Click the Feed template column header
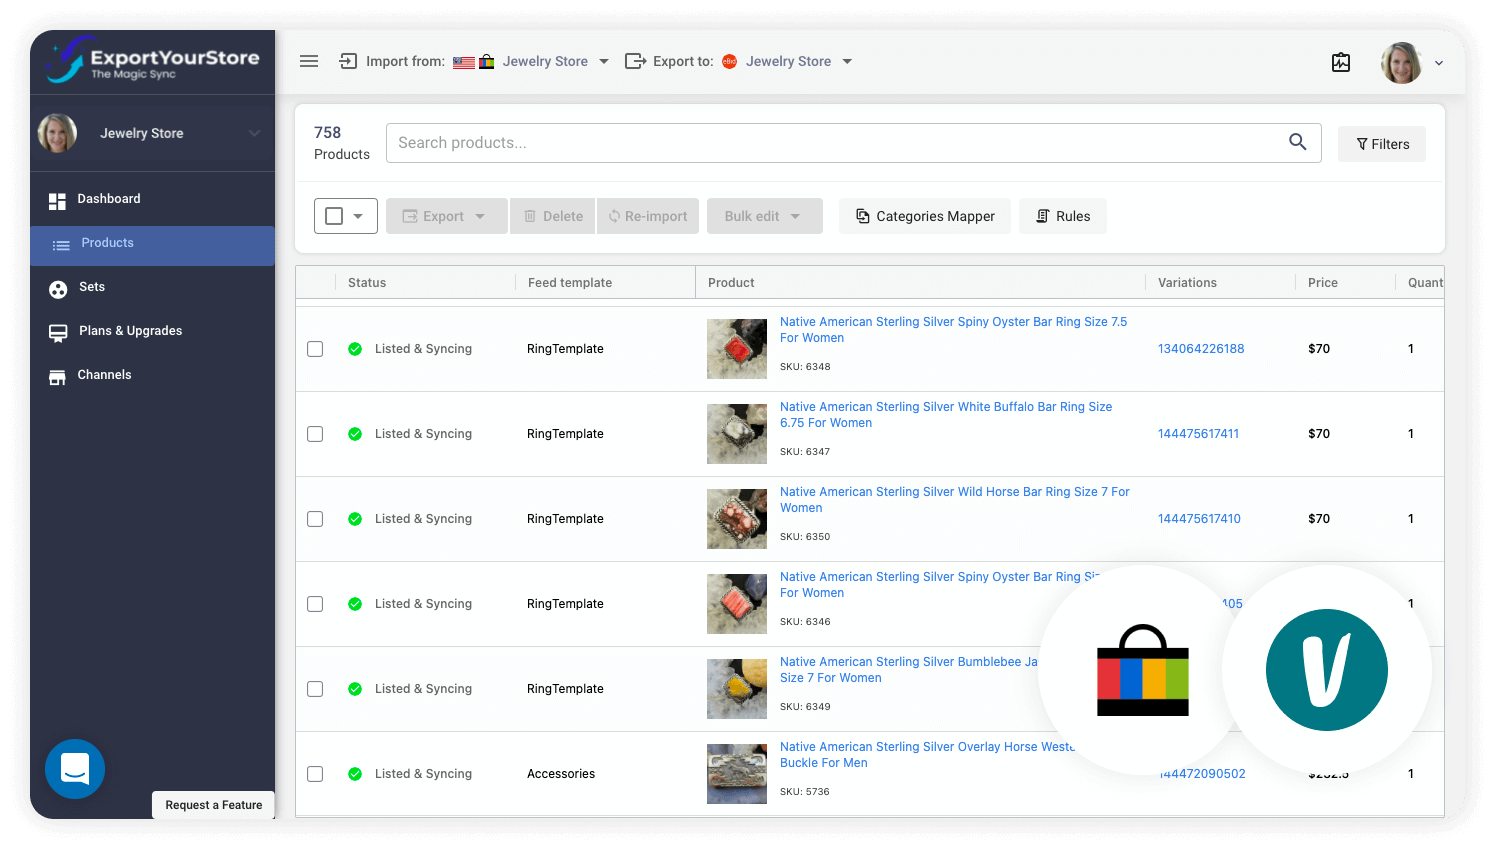The image size is (1495, 849). (570, 283)
